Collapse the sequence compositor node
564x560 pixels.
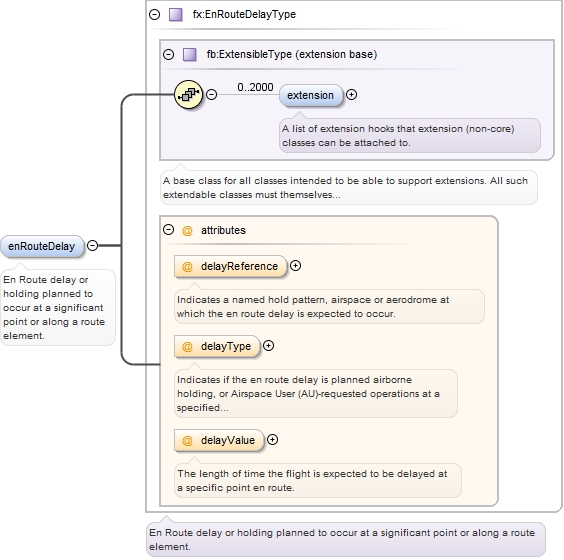[x=212, y=95]
